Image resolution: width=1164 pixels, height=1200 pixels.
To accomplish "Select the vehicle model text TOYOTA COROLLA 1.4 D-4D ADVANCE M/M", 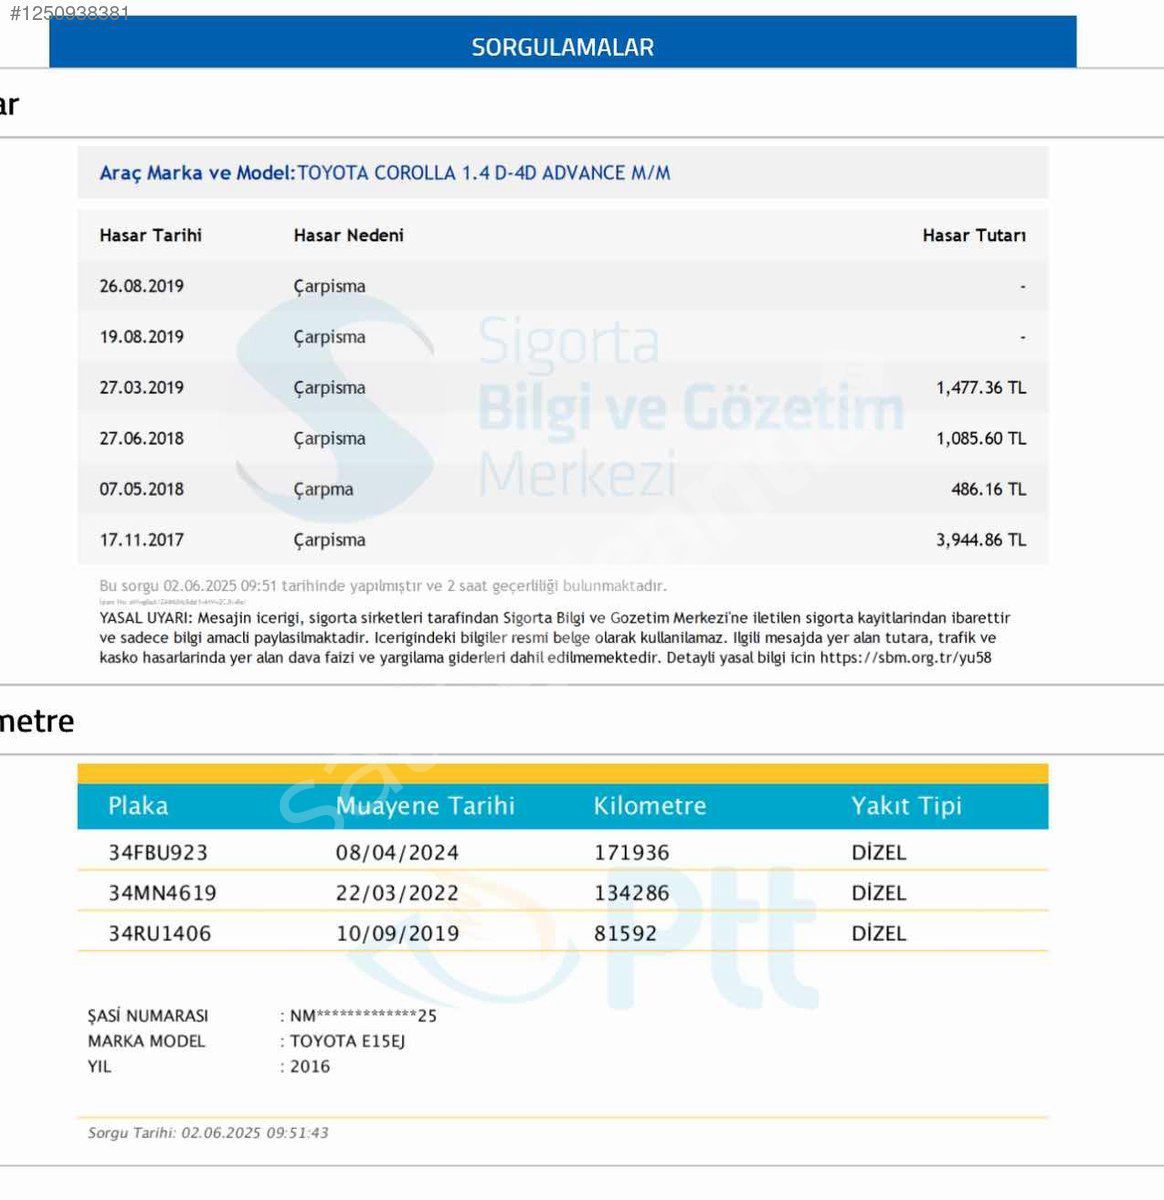I will tap(484, 173).
